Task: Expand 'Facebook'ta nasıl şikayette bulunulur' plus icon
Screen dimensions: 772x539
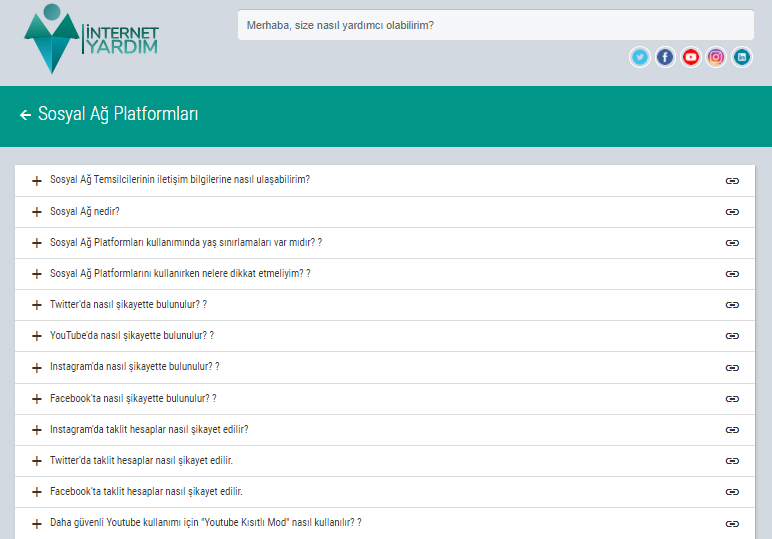Action: coord(36,399)
